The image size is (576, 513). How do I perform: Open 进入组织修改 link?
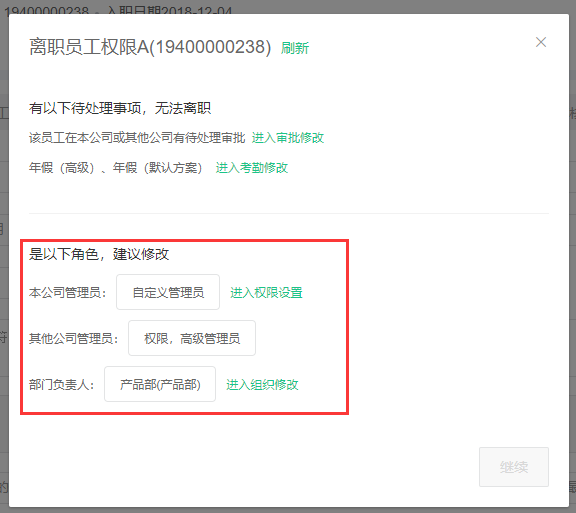(x=262, y=384)
